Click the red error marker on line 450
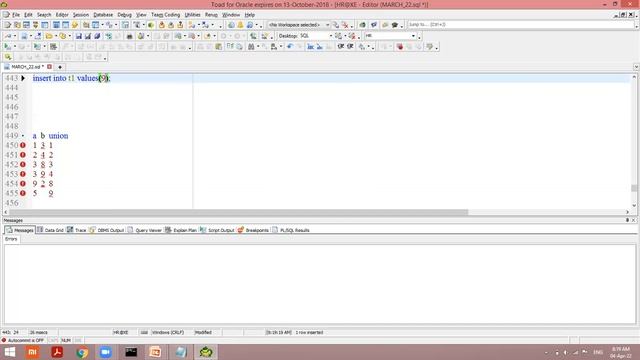The height and width of the screenshot is (360, 640). coord(23,145)
